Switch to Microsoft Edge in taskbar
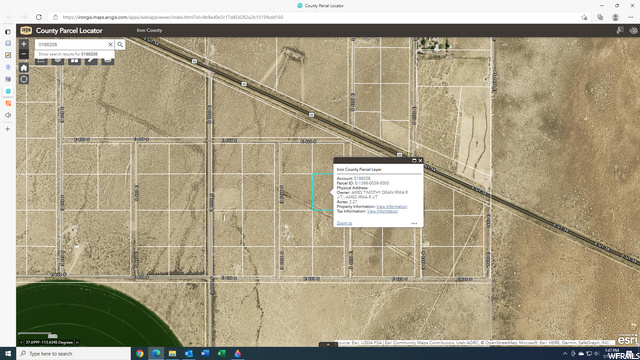The width and height of the screenshot is (640, 360). (x=156, y=353)
